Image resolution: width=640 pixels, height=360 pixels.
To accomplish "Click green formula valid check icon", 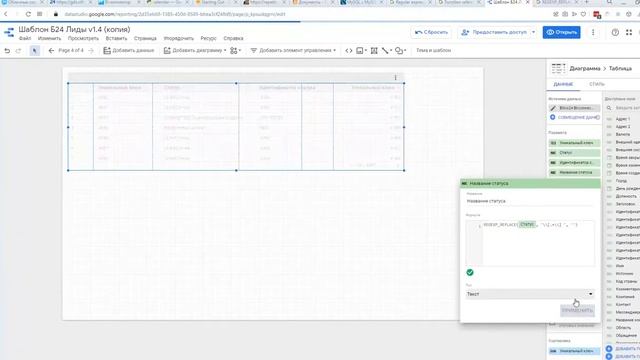I will point(470,273).
